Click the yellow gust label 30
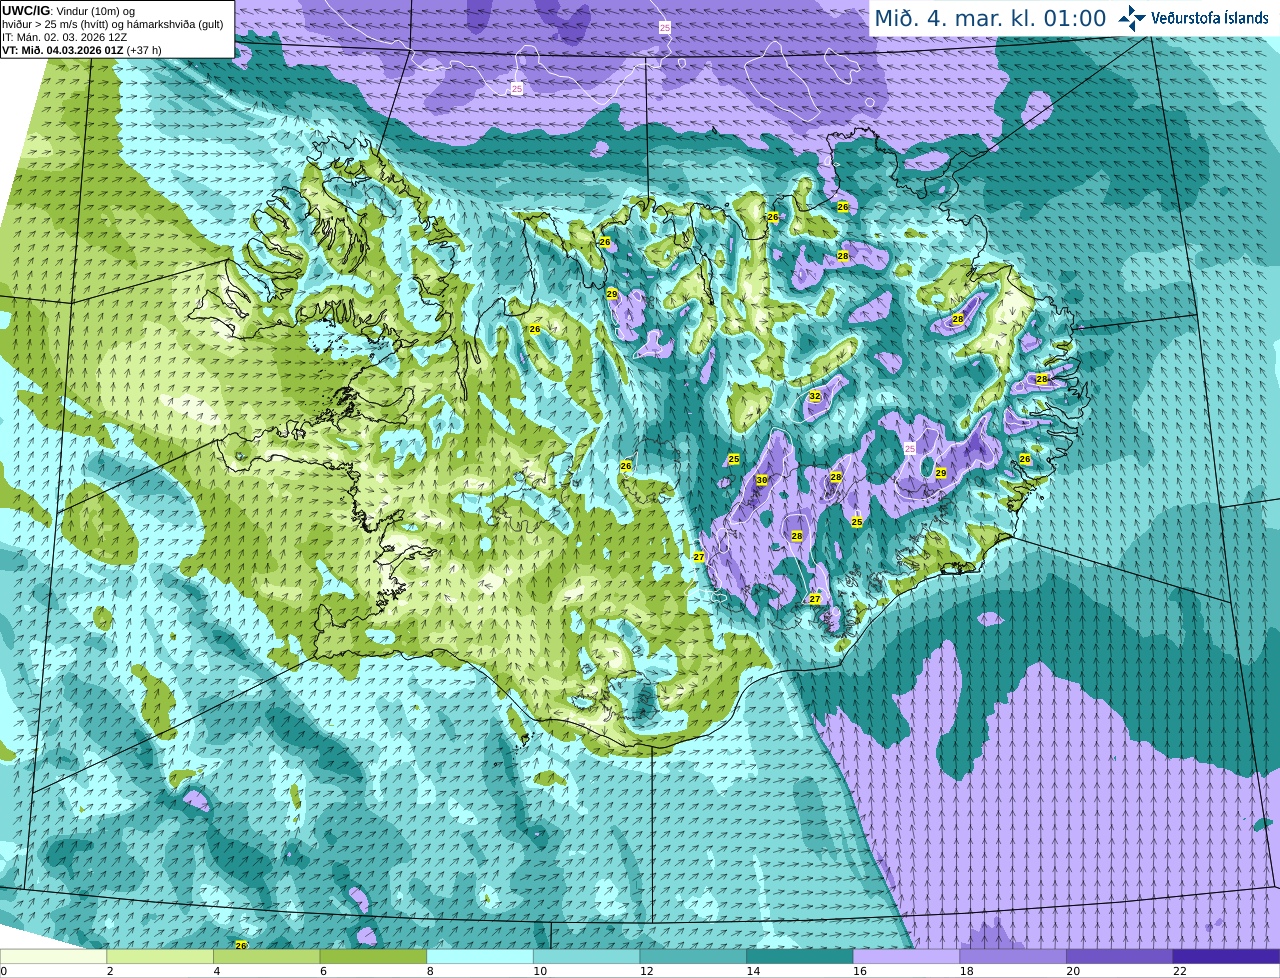Image resolution: width=1280 pixels, height=978 pixels. click(x=762, y=481)
